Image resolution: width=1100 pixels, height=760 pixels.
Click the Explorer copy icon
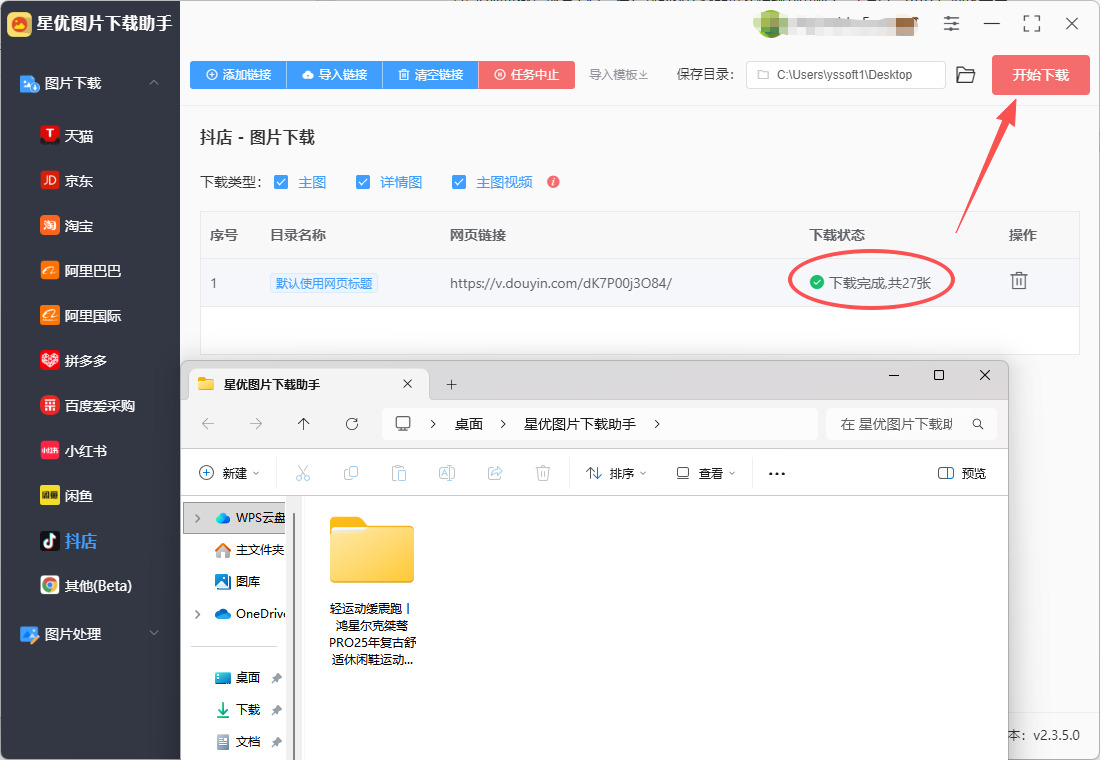pos(351,473)
